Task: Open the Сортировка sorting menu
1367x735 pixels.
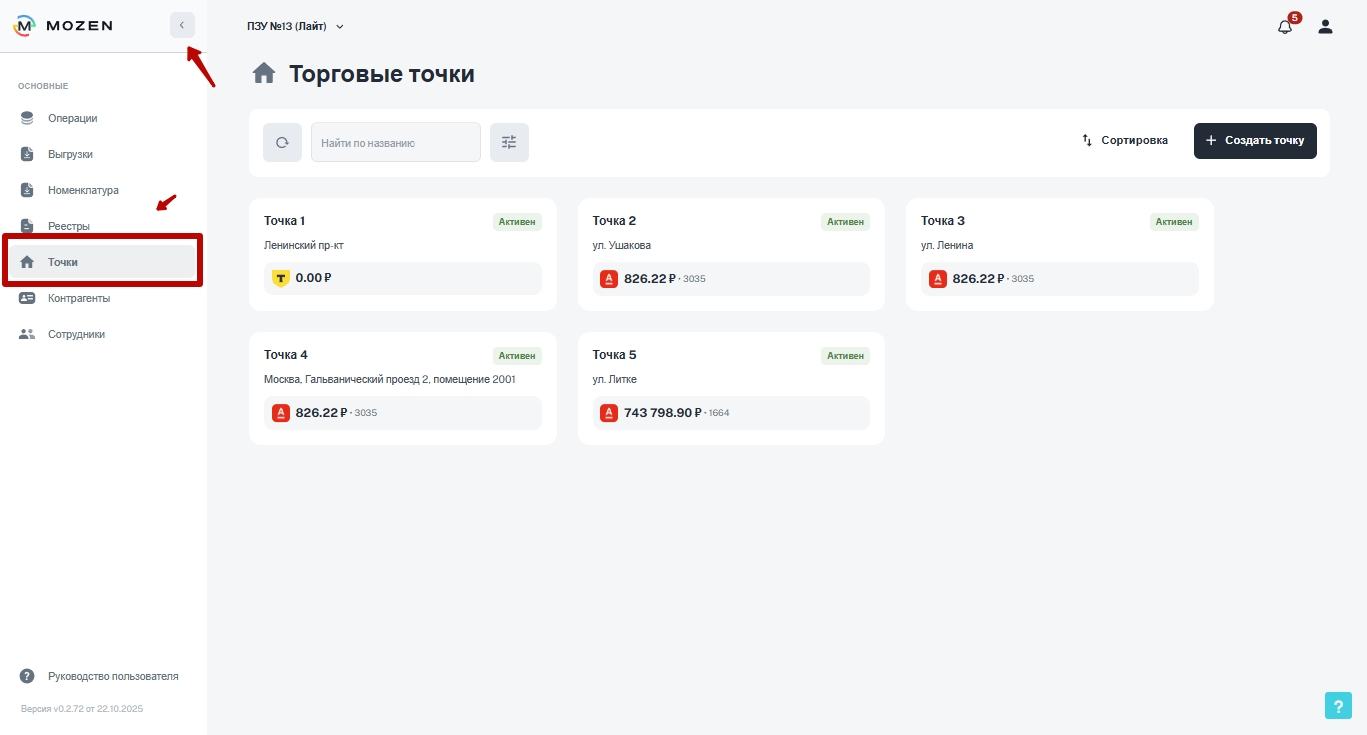Action: (x=1125, y=141)
